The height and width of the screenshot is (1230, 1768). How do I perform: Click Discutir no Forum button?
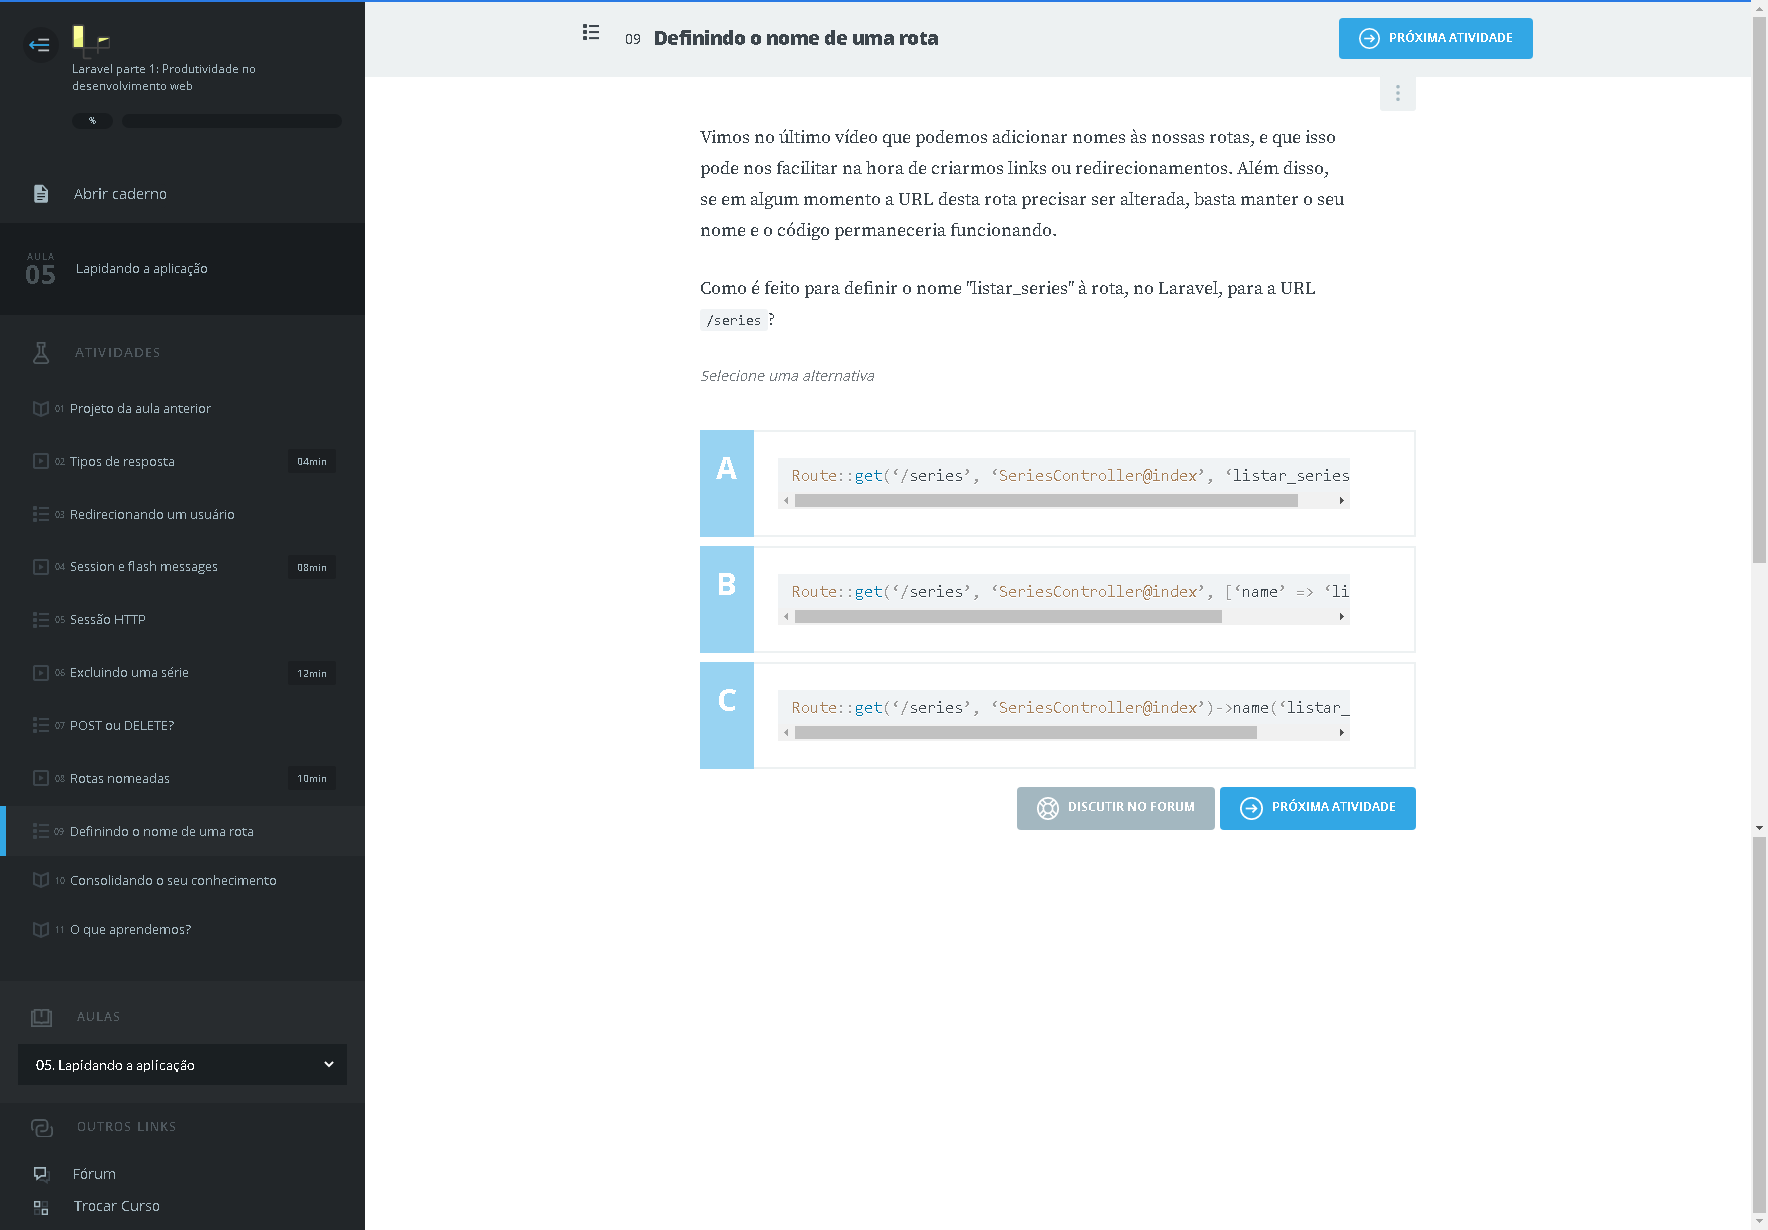click(1115, 808)
